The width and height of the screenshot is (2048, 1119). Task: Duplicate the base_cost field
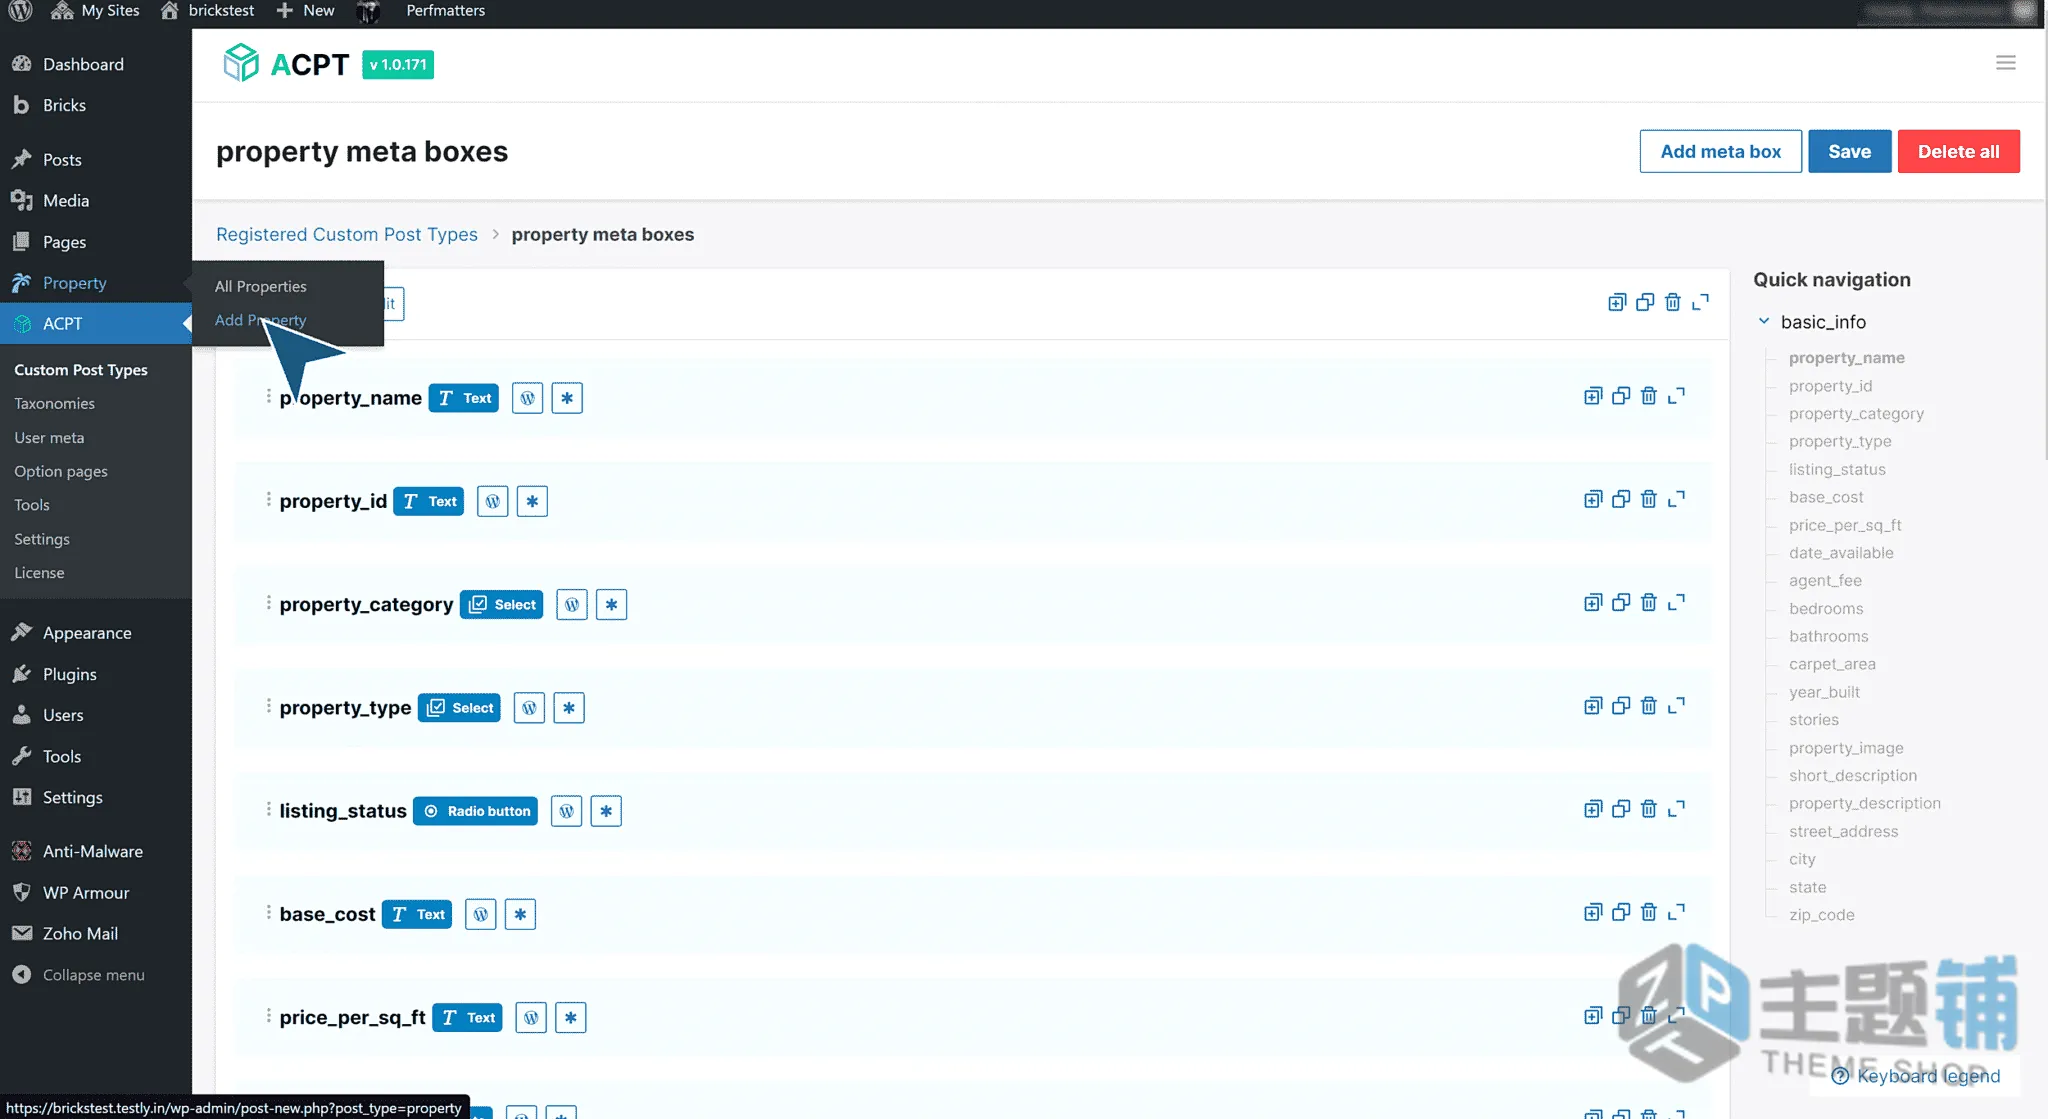(x=1621, y=912)
